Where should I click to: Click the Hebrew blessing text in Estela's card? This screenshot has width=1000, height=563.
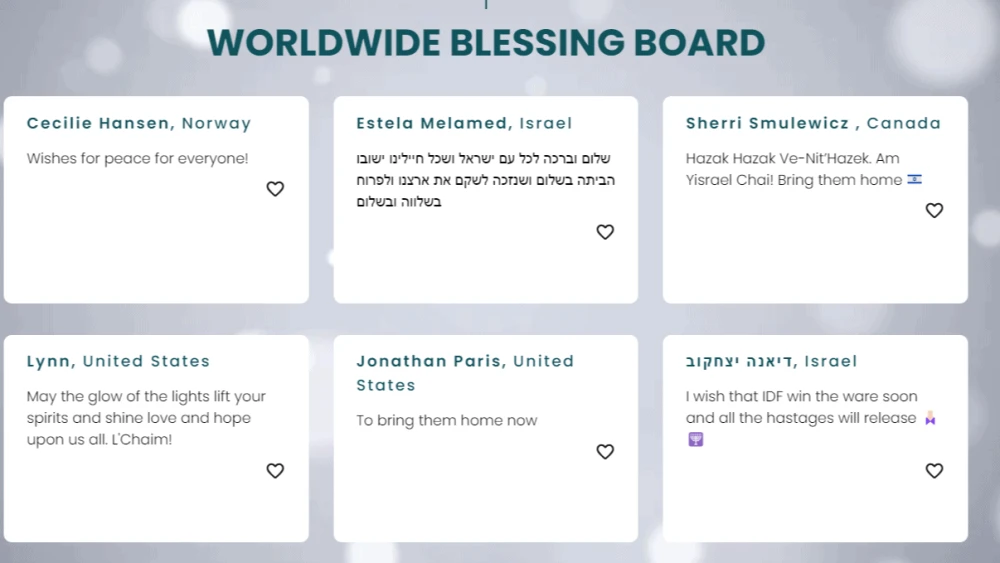pyautogui.click(x=485, y=180)
